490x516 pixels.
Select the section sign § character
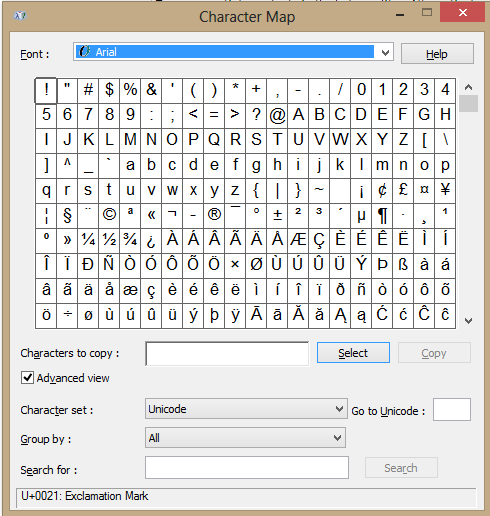pos(67,215)
